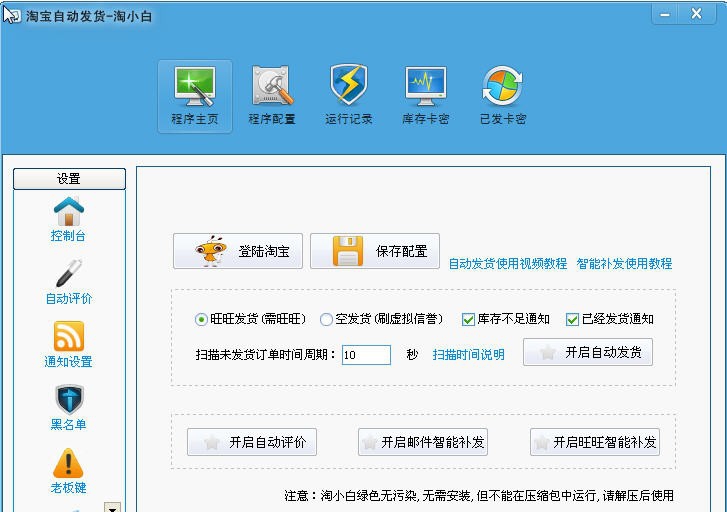This screenshot has width=727, height=512.
Task: Open 老板键 warning icon
Action: pos(68,463)
